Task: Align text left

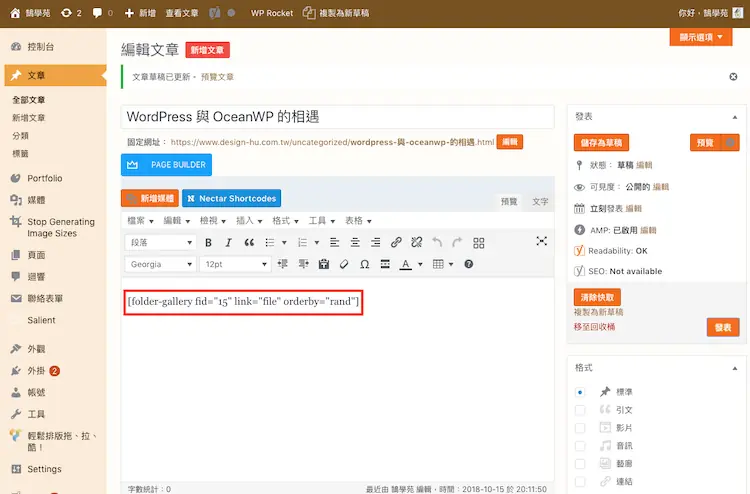Action: point(334,242)
